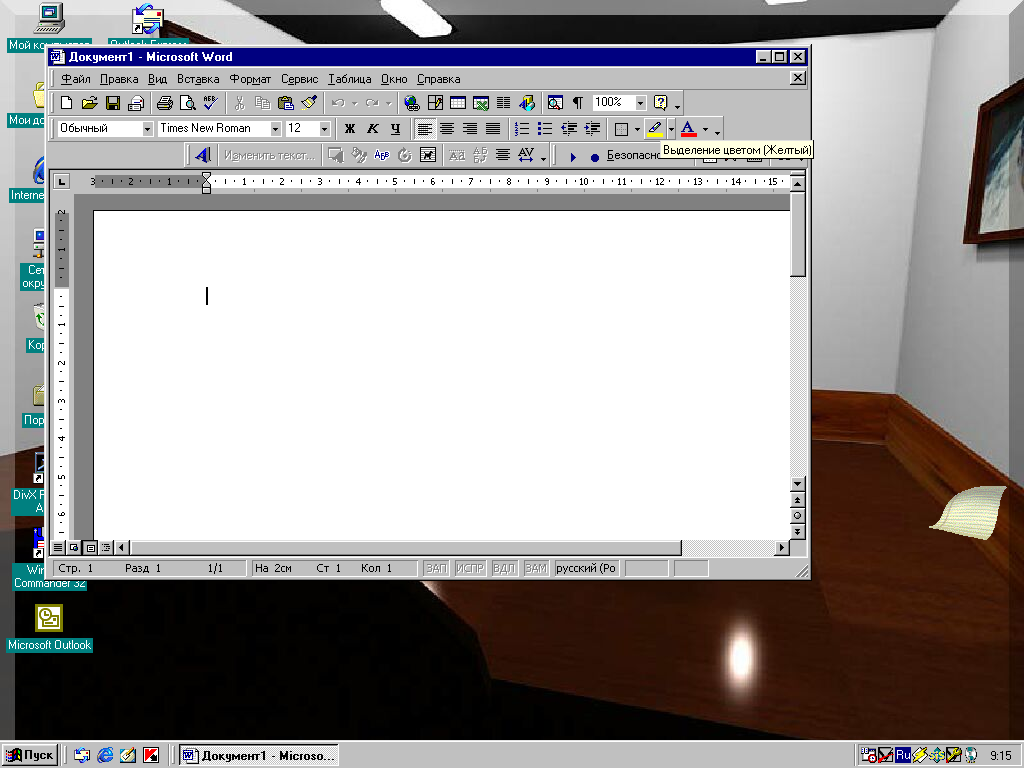The image size is (1024, 768).
Task: Toggle bold formatting (Ж)
Action: point(350,129)
